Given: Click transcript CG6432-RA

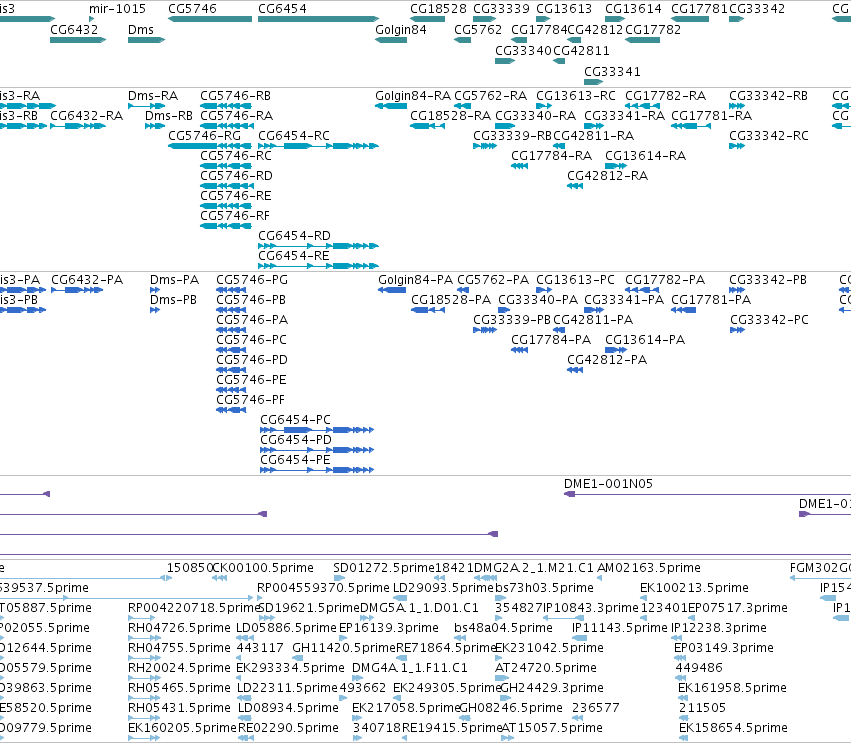Looking at the screenshot, I should click(78, 126).
